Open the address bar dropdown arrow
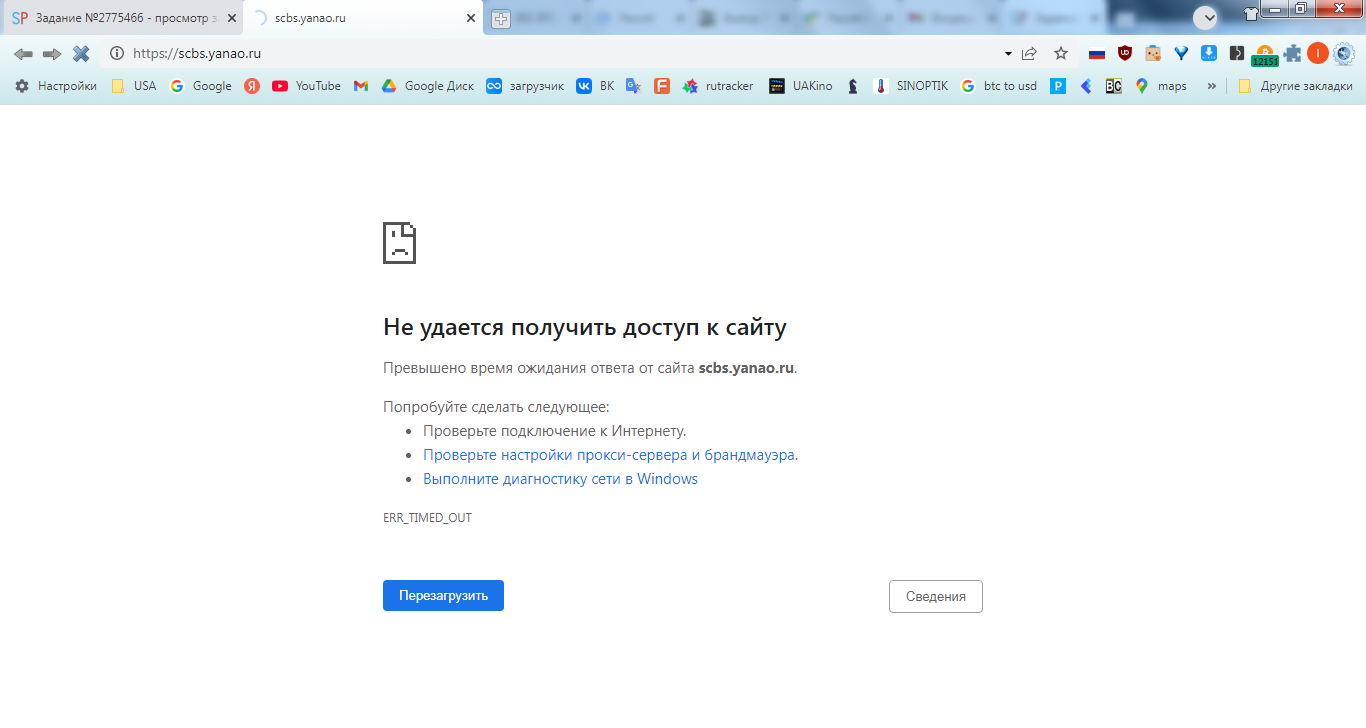1366x728 pixels. 1007,54
